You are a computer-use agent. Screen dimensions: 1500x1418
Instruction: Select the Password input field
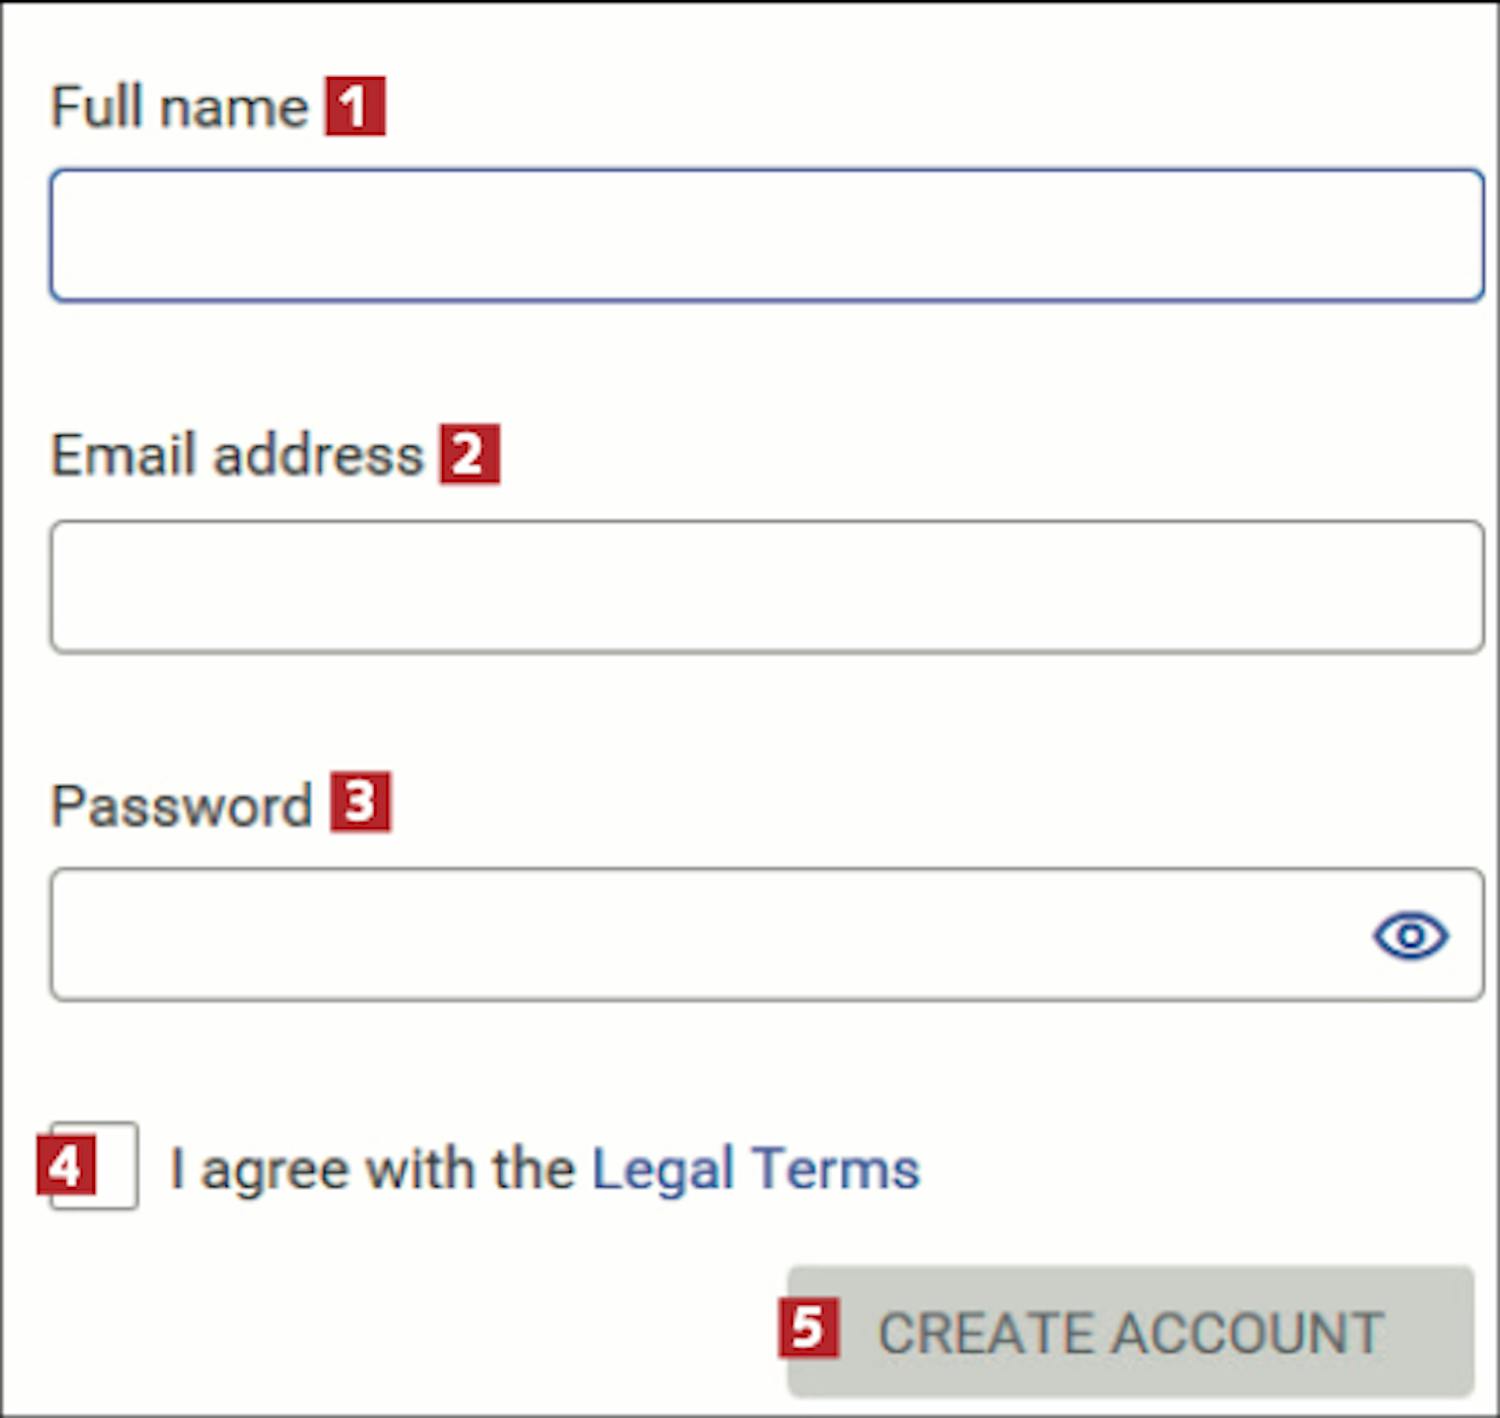(x=700, y=935)
